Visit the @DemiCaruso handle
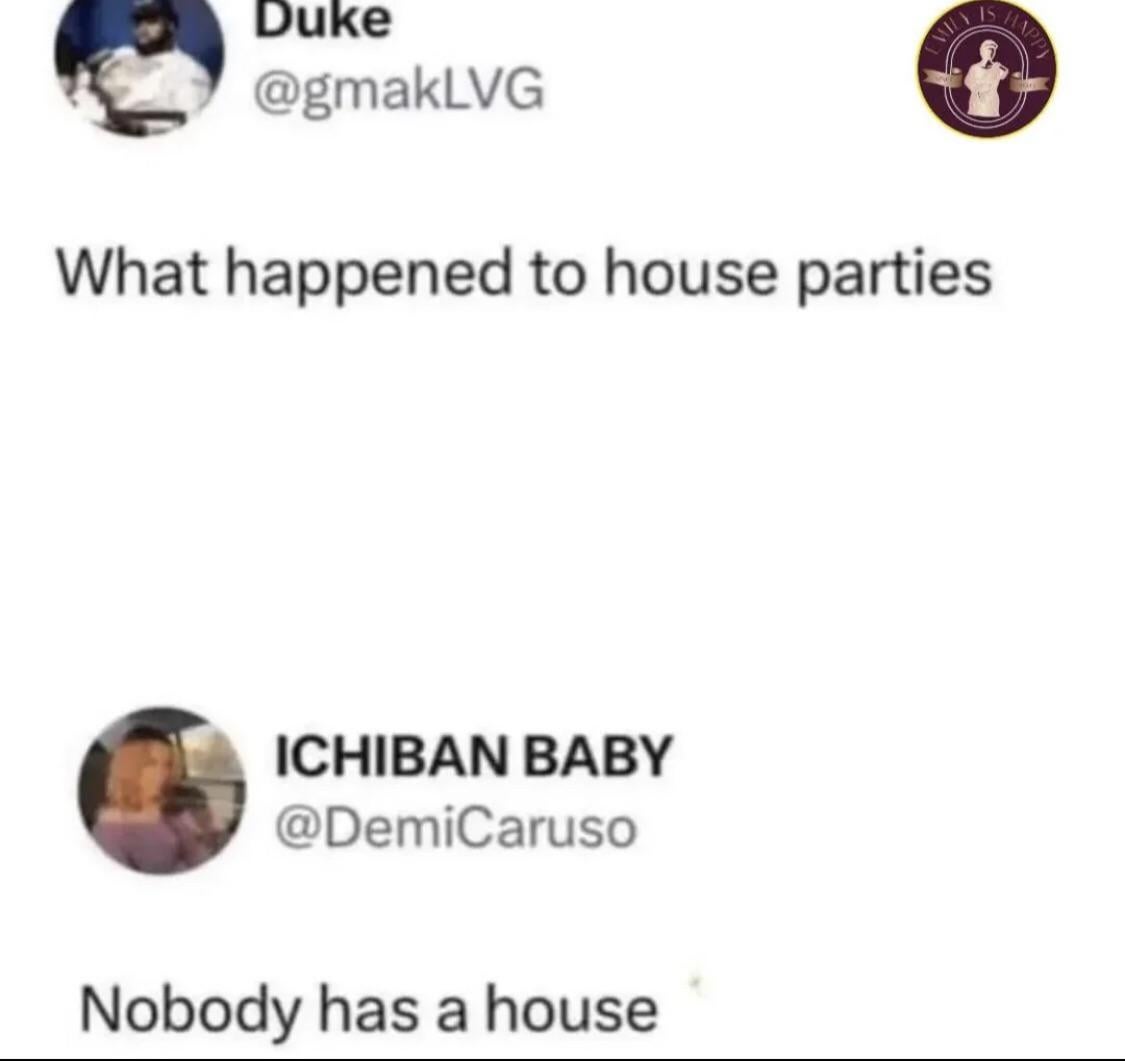1125x1061 pixels. (456, 828)
